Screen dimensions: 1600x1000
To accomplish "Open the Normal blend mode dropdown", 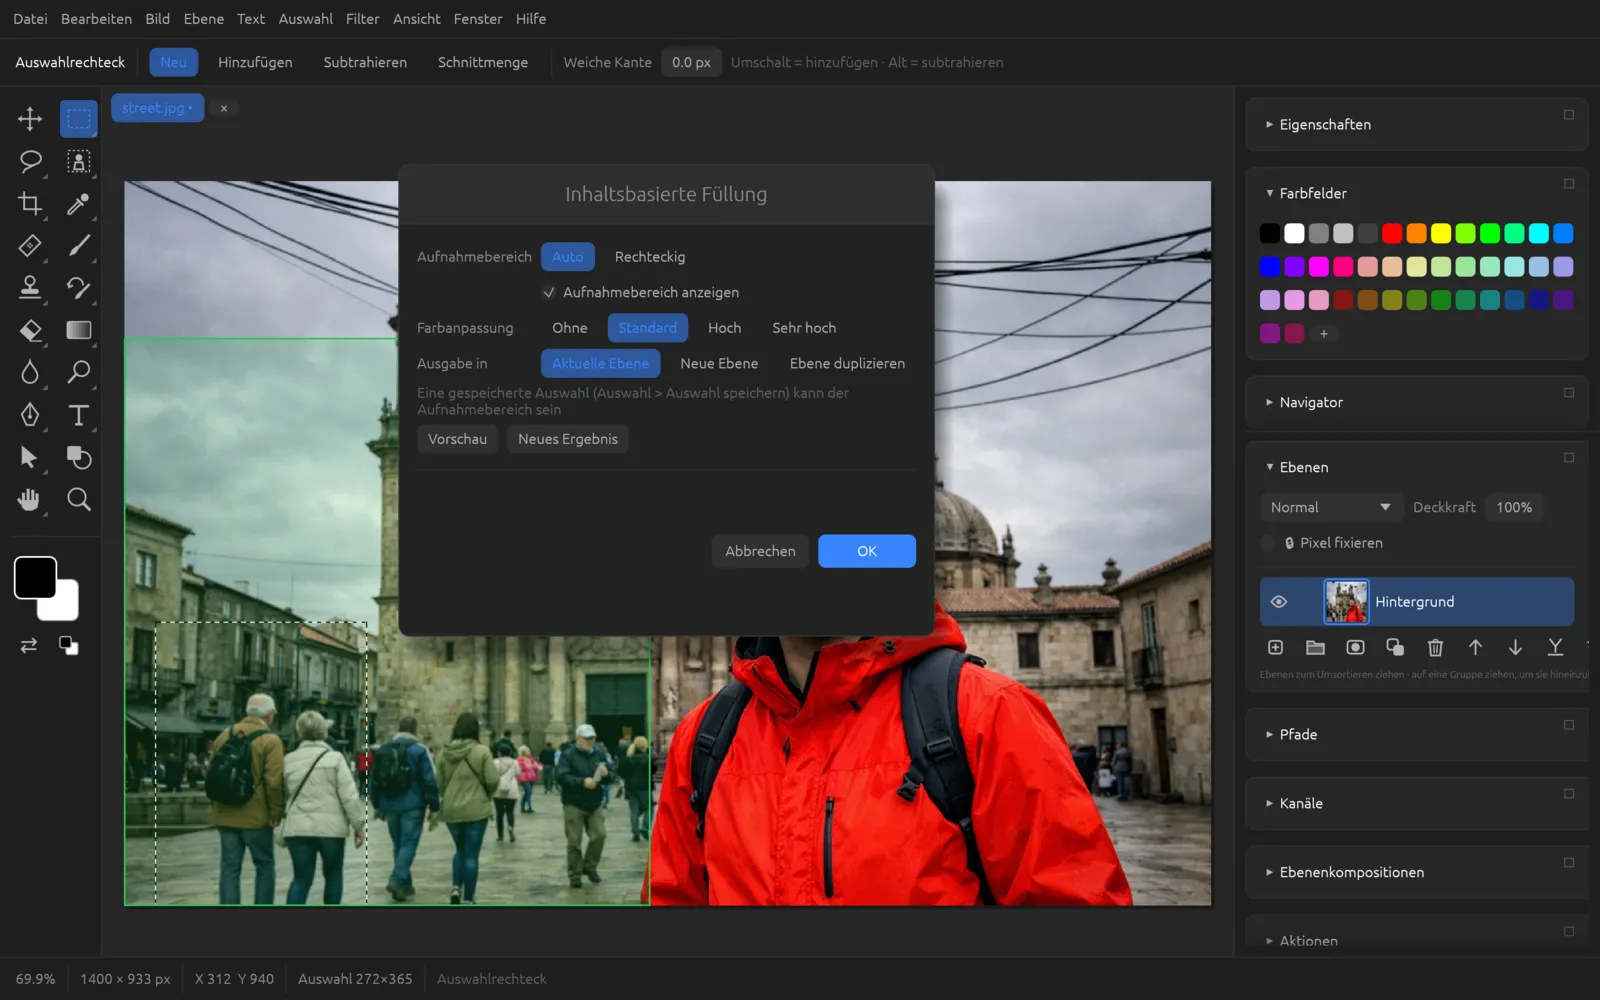I will tap(1330, 508).
